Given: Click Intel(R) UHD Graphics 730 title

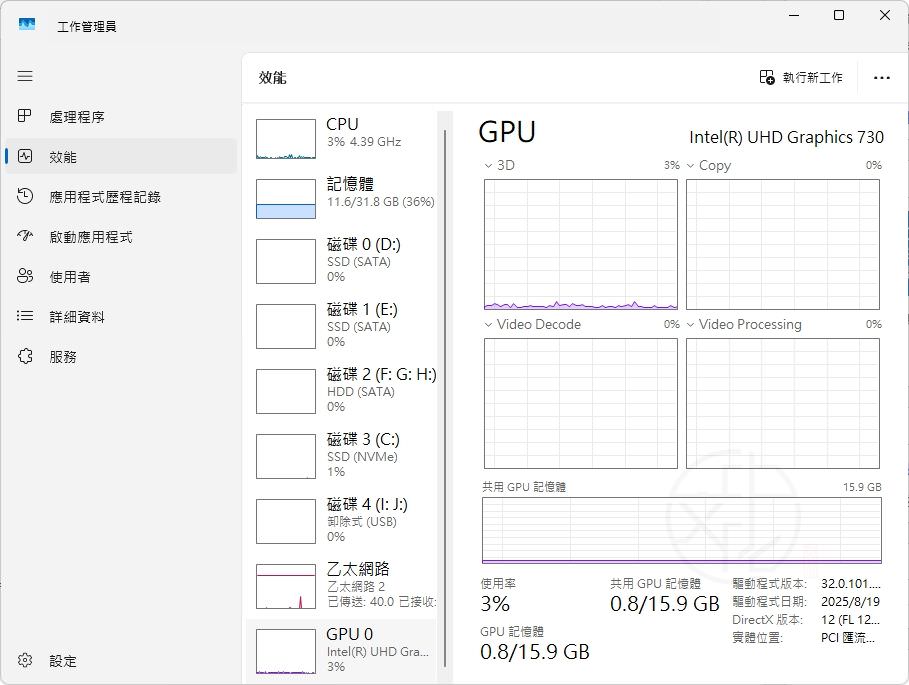Looking at the screenshot, I should click(786, 137).
